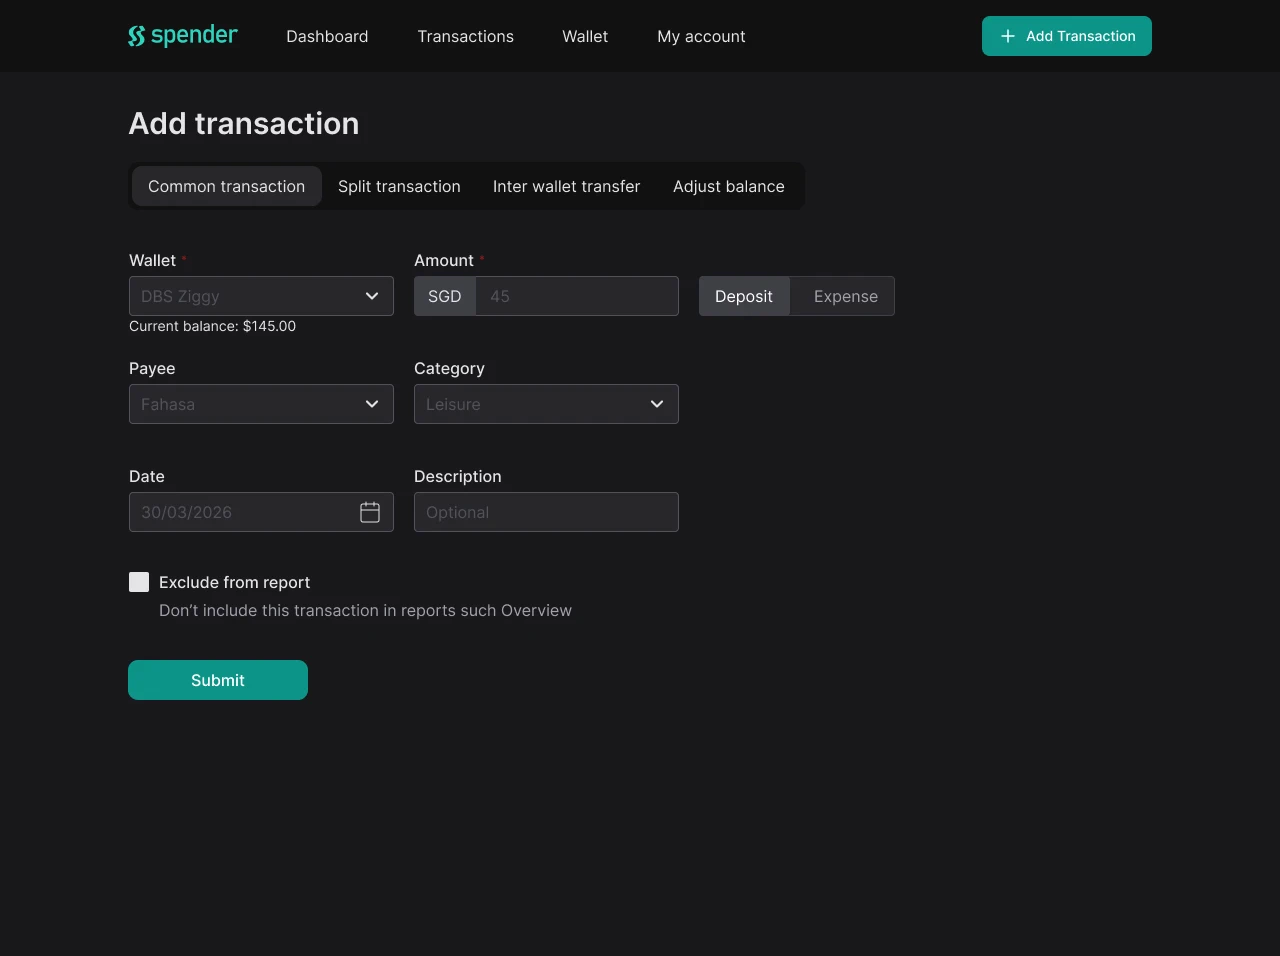
Task: Open Wallet page from the top nav
Action: point(585,36)
